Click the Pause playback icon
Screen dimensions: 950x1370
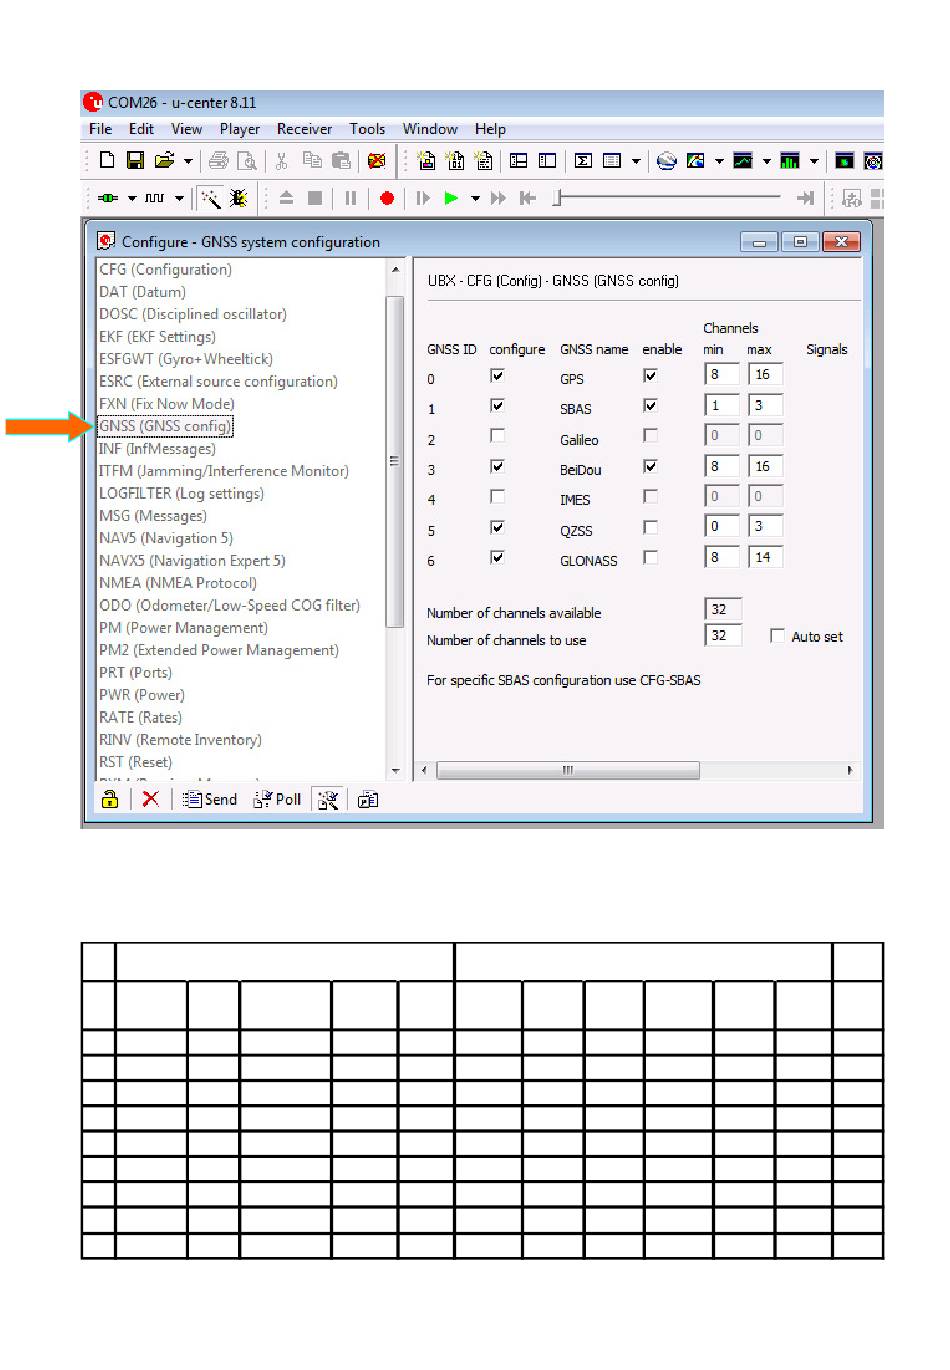point(351,198)
